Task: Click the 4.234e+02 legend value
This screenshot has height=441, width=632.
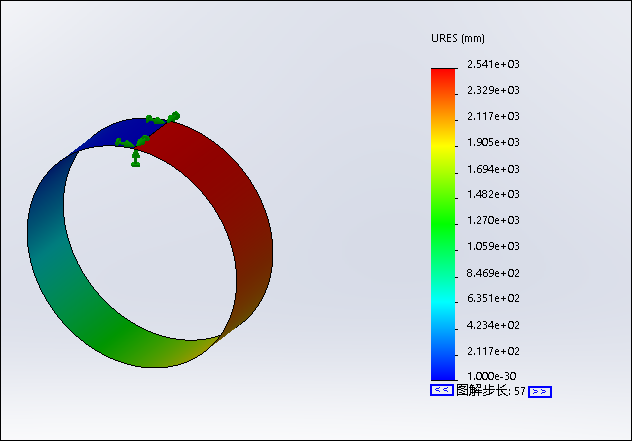Action: click(x=493, y=325)
